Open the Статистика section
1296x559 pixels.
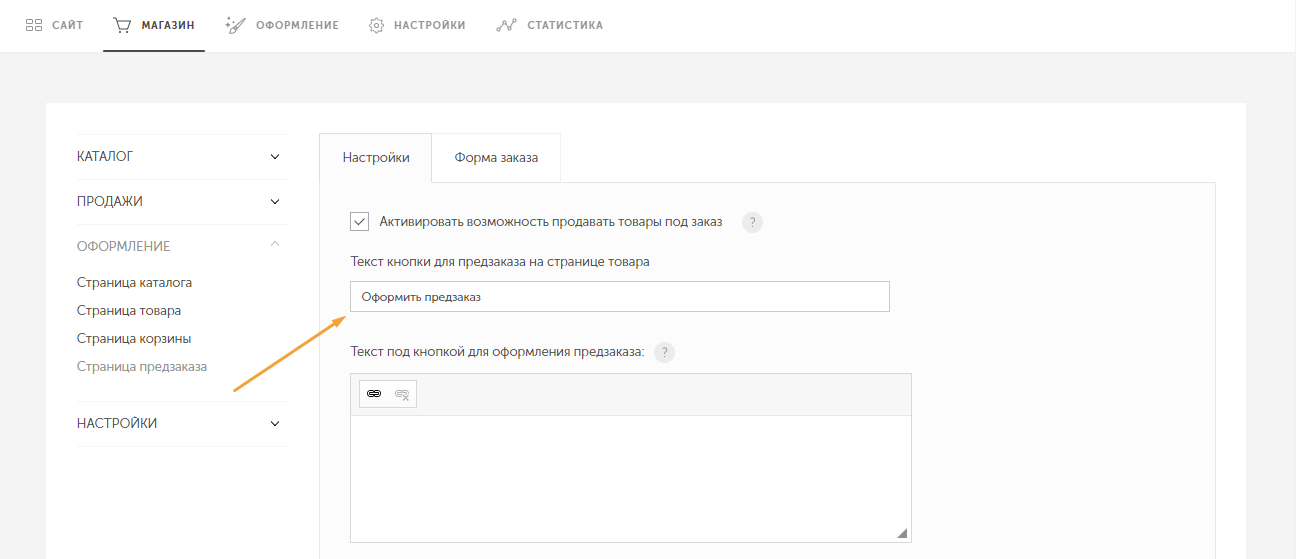(550, 25)
